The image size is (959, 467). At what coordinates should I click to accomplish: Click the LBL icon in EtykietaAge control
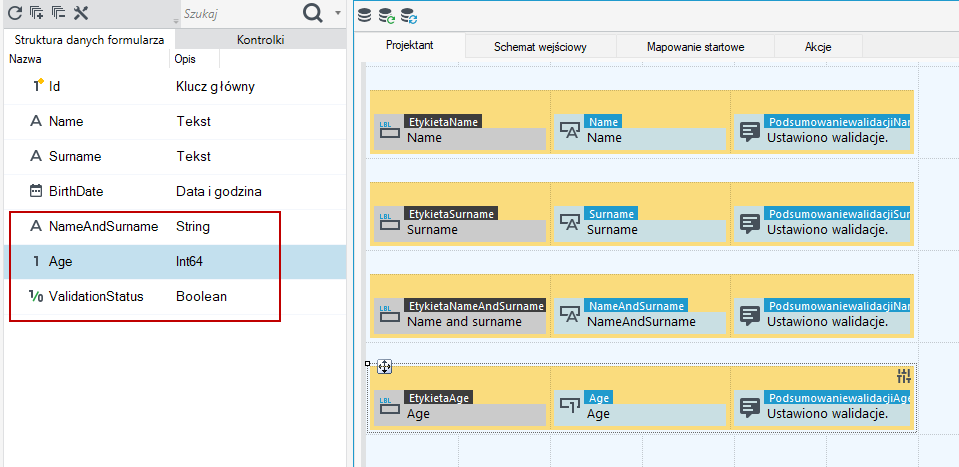(388, 406)
